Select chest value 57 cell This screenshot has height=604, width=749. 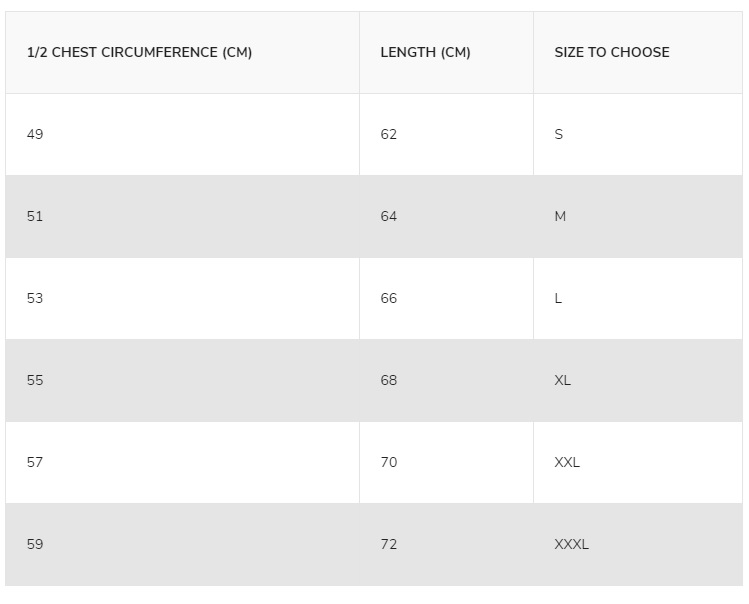coord(182,463)
